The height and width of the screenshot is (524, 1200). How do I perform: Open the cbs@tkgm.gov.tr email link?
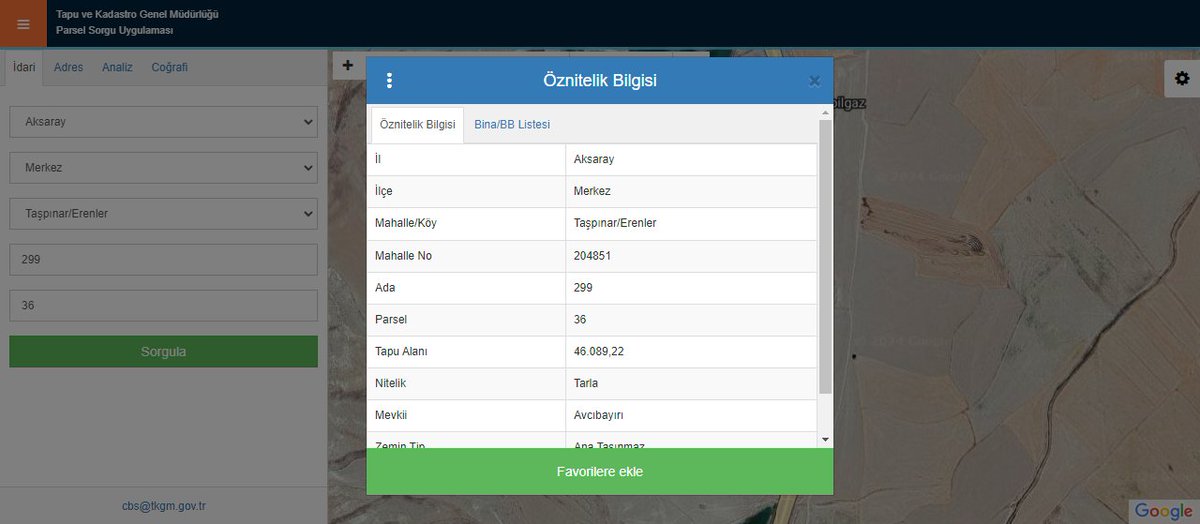(x=164, y=506)
